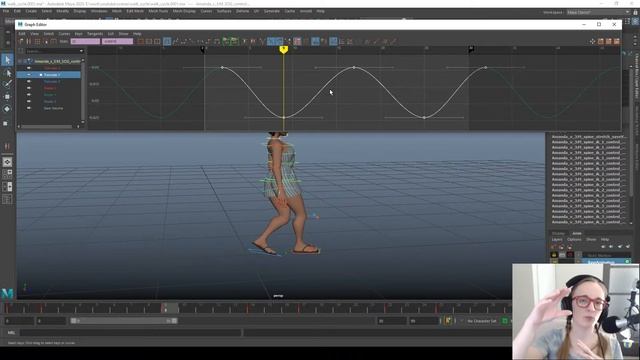
Task: Open Trax Editor from Graph Editor toolbar
Action: (x=609, y=41)
